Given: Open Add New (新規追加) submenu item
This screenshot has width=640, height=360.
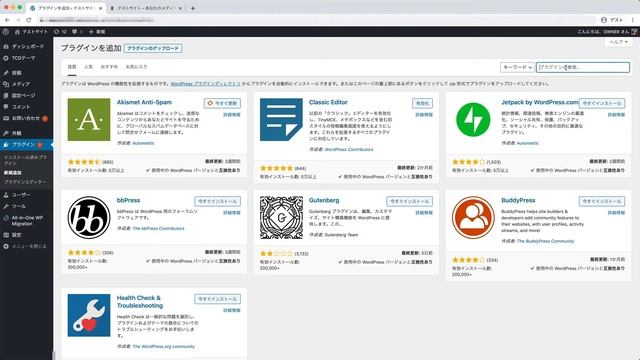Looking at the screenshot, I should coord(13,173).
